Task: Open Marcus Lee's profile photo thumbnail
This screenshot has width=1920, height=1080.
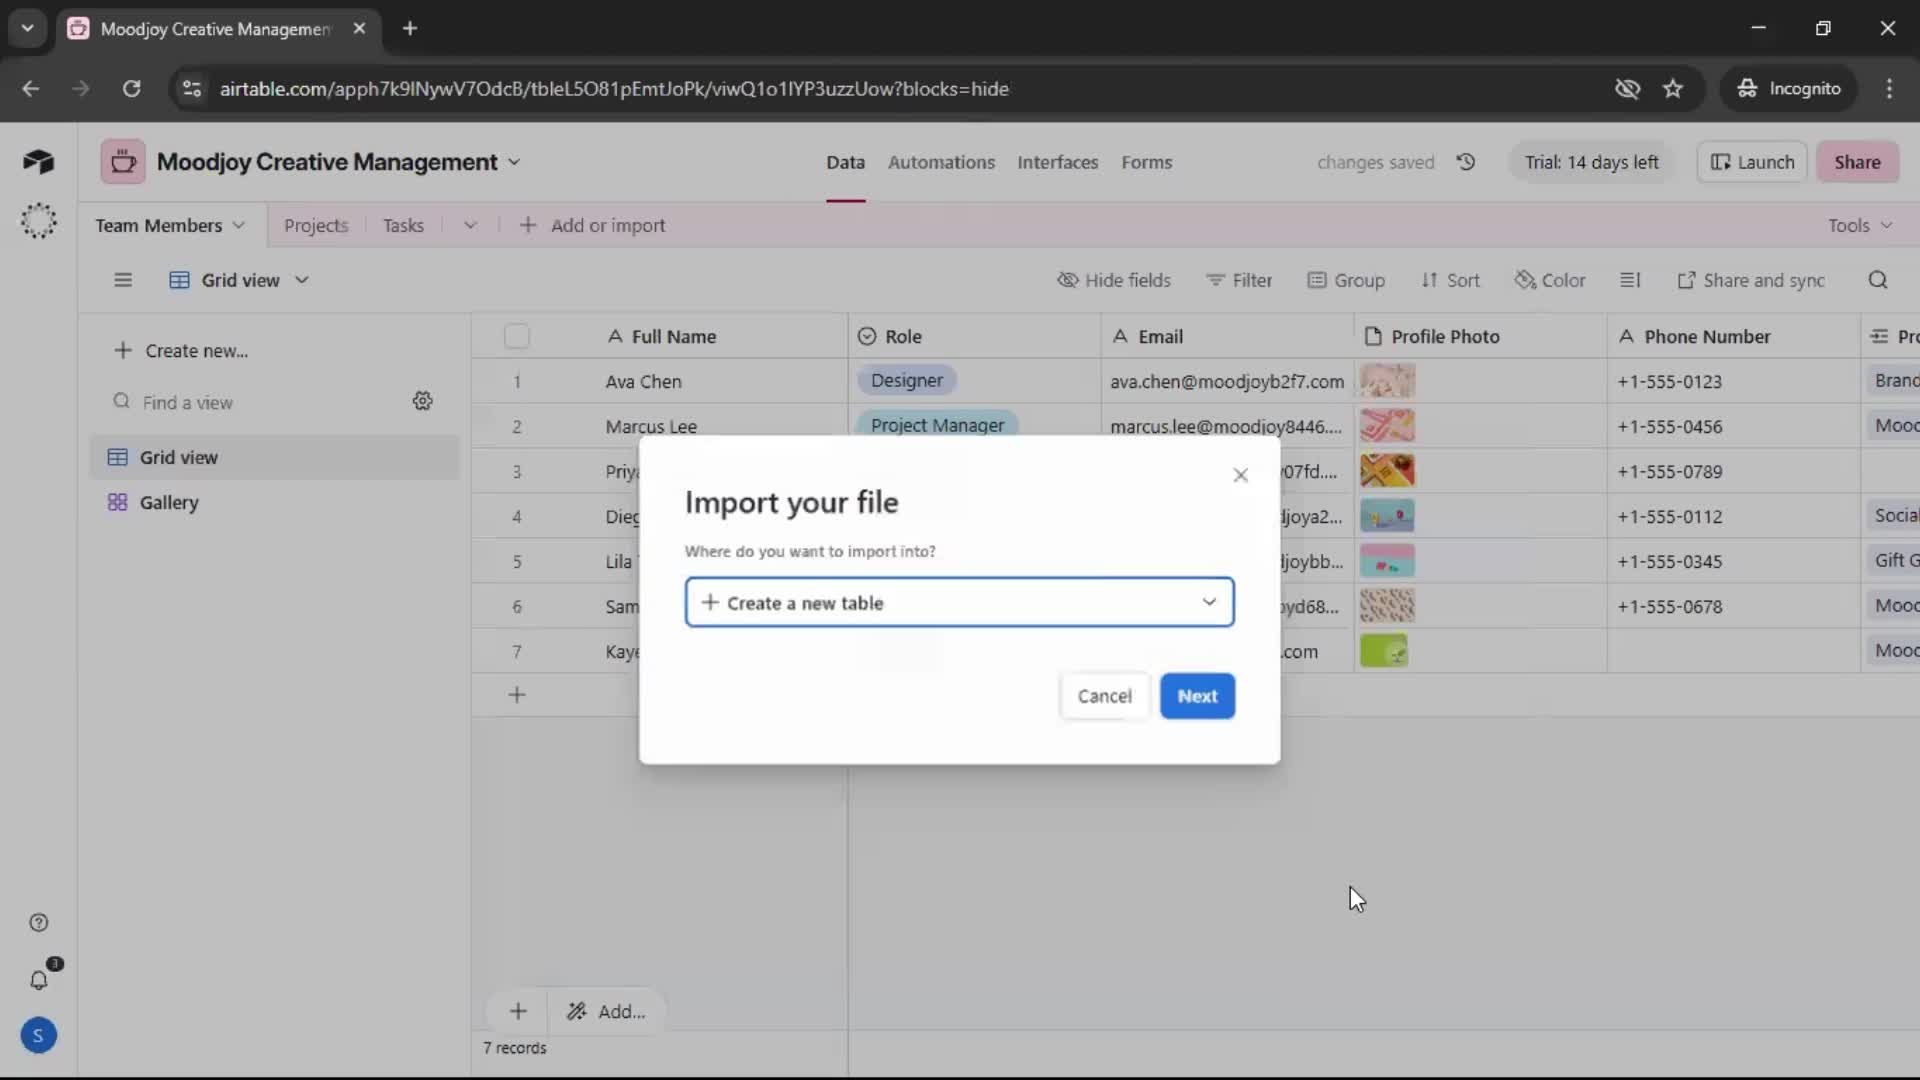Action: 1387,426
